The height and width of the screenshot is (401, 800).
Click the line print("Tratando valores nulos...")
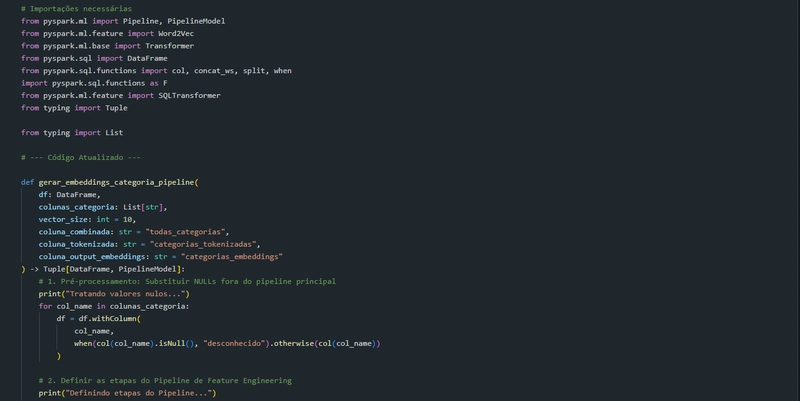tap(114, 294)
